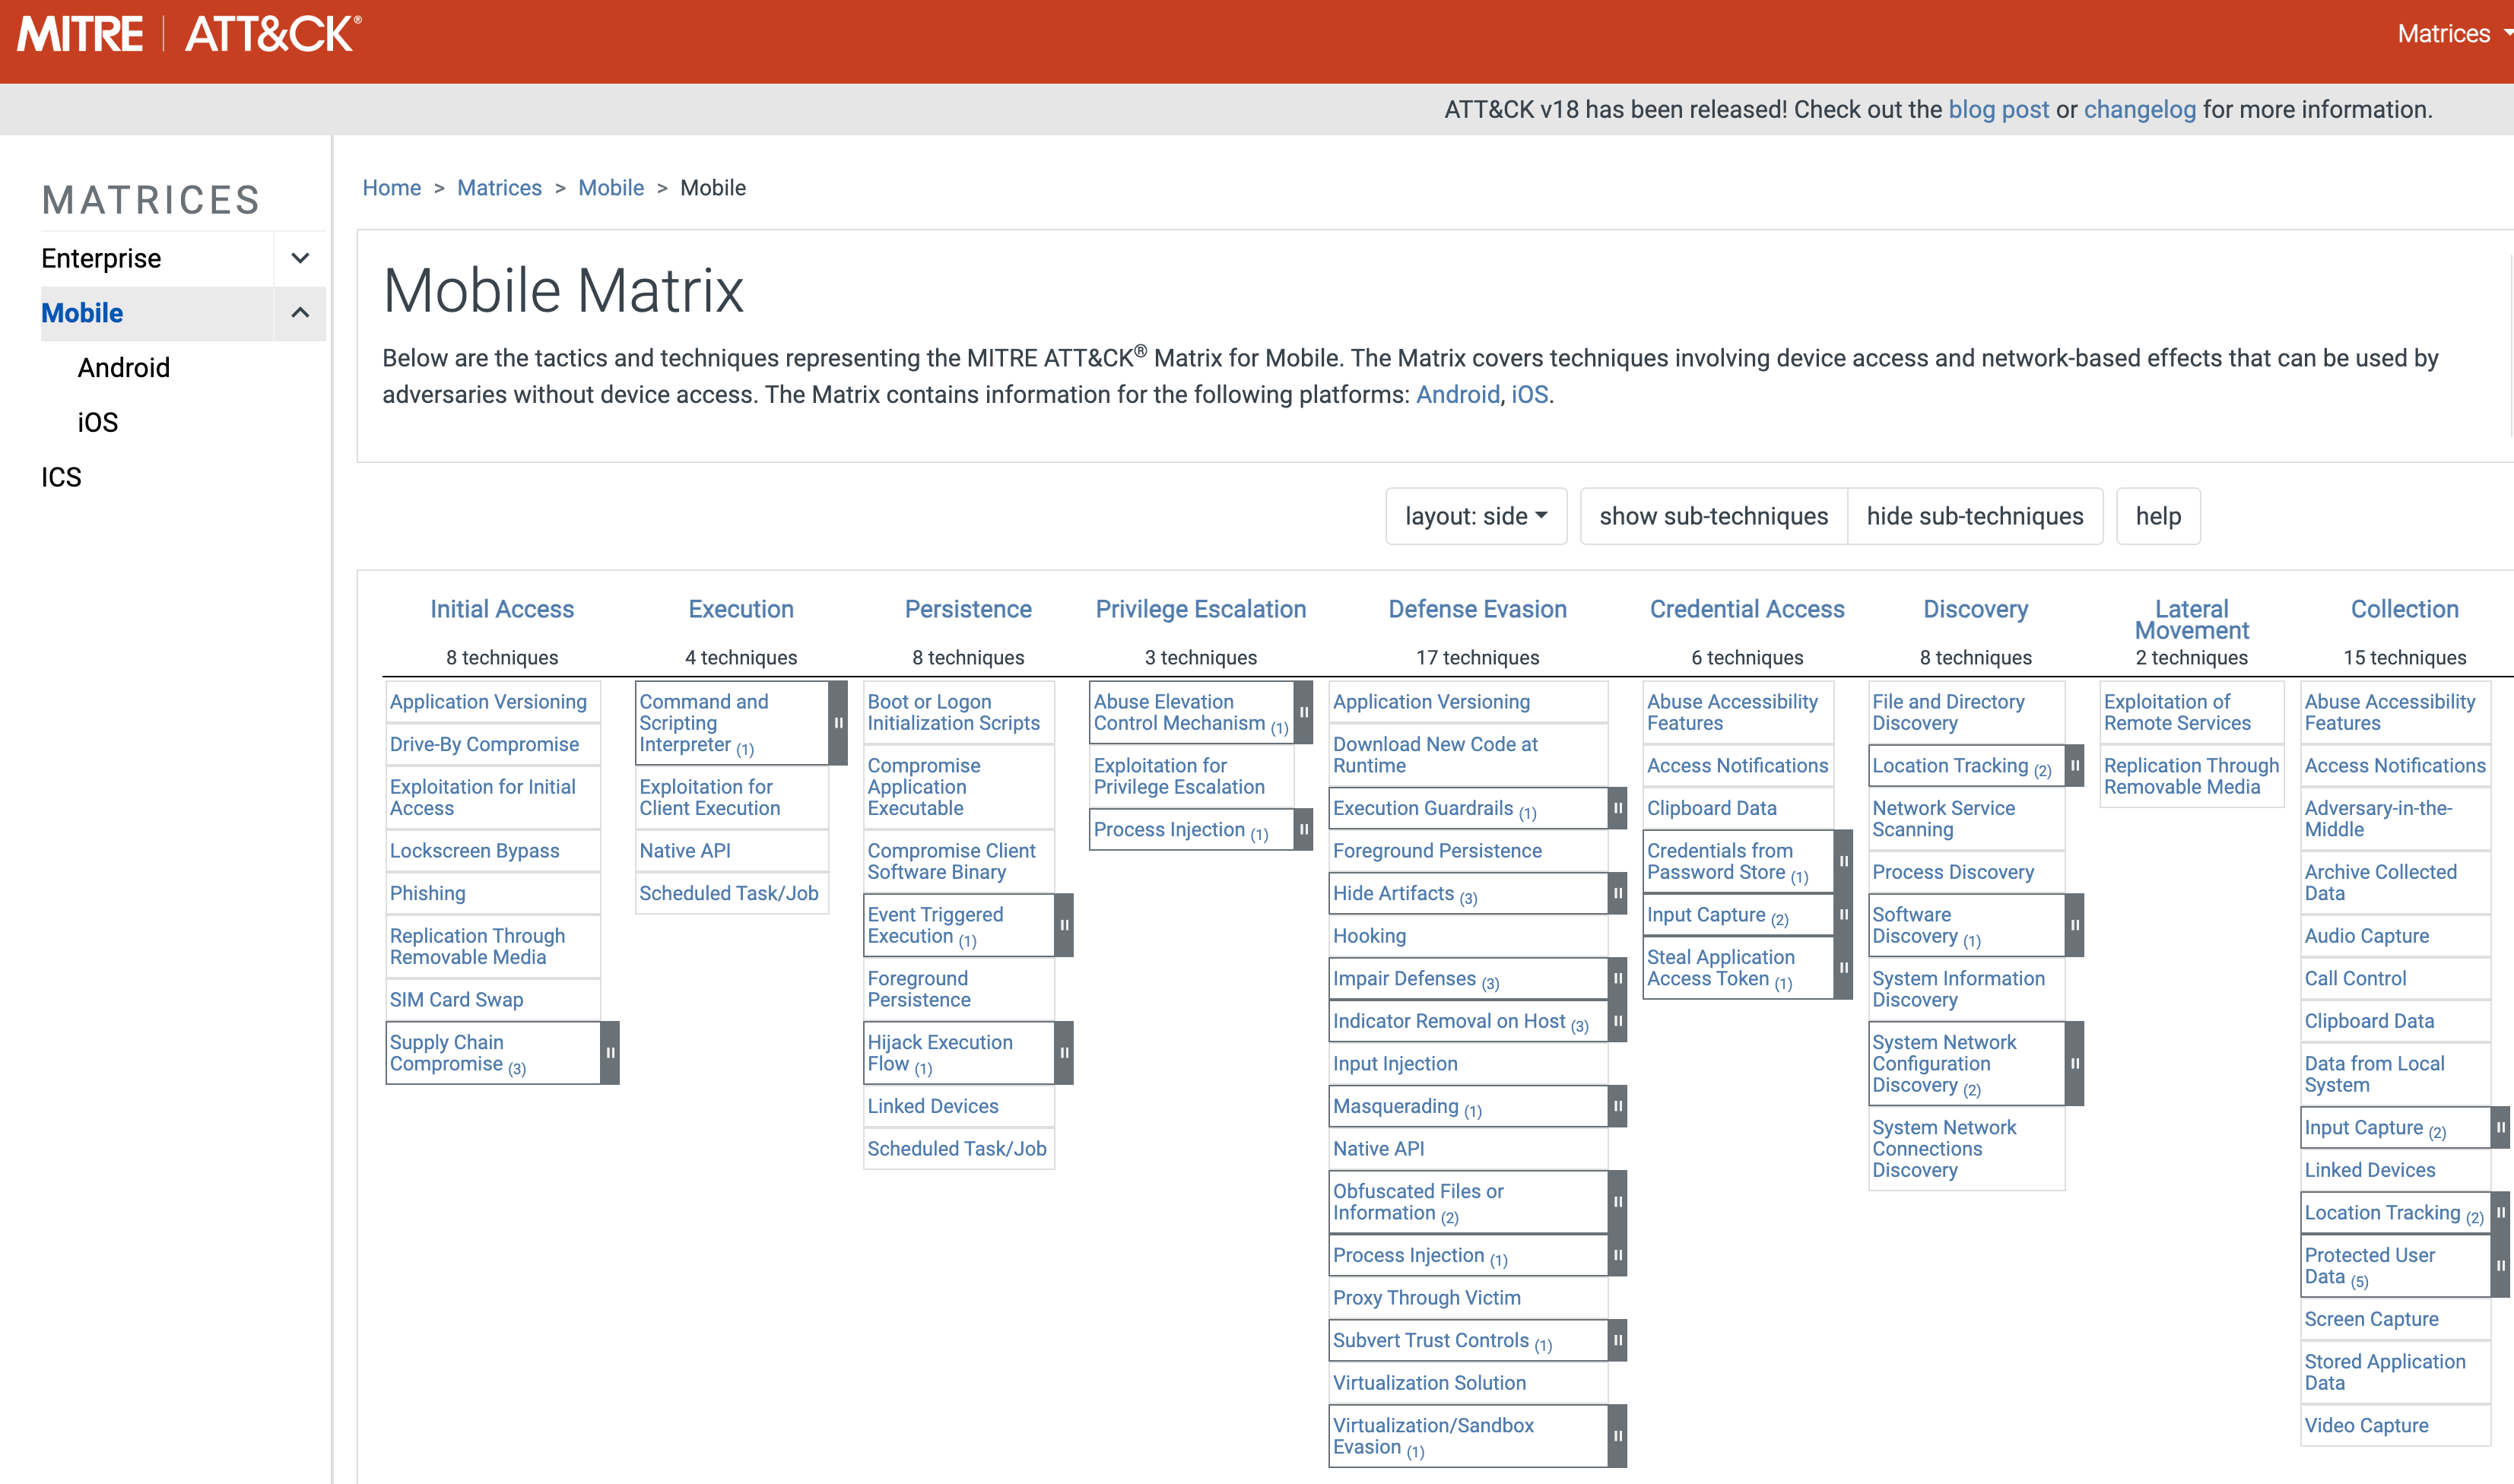The width and height of the screenshot is (2514, 1484).
Task: Expand handle beside Hide Artifacts technique
Action: click(1617, 893)
